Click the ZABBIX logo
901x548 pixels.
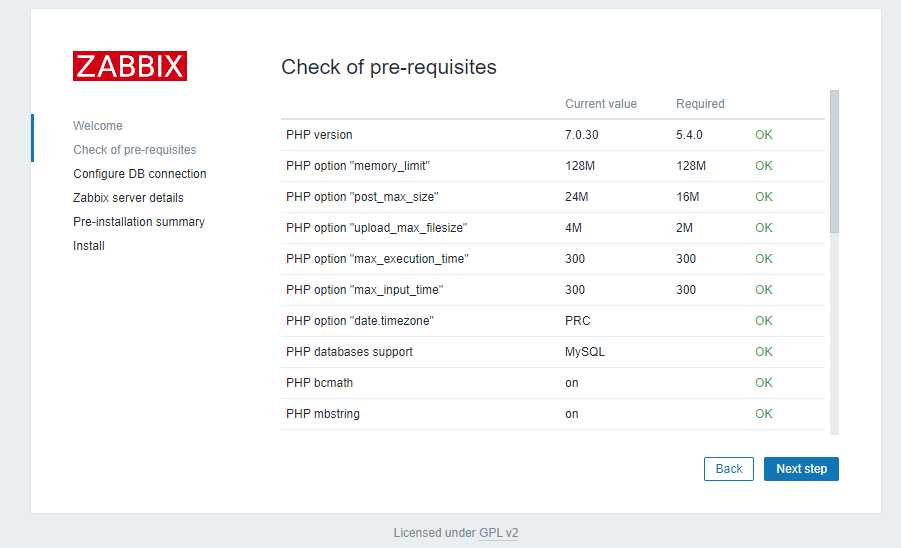tap(130, 66)
